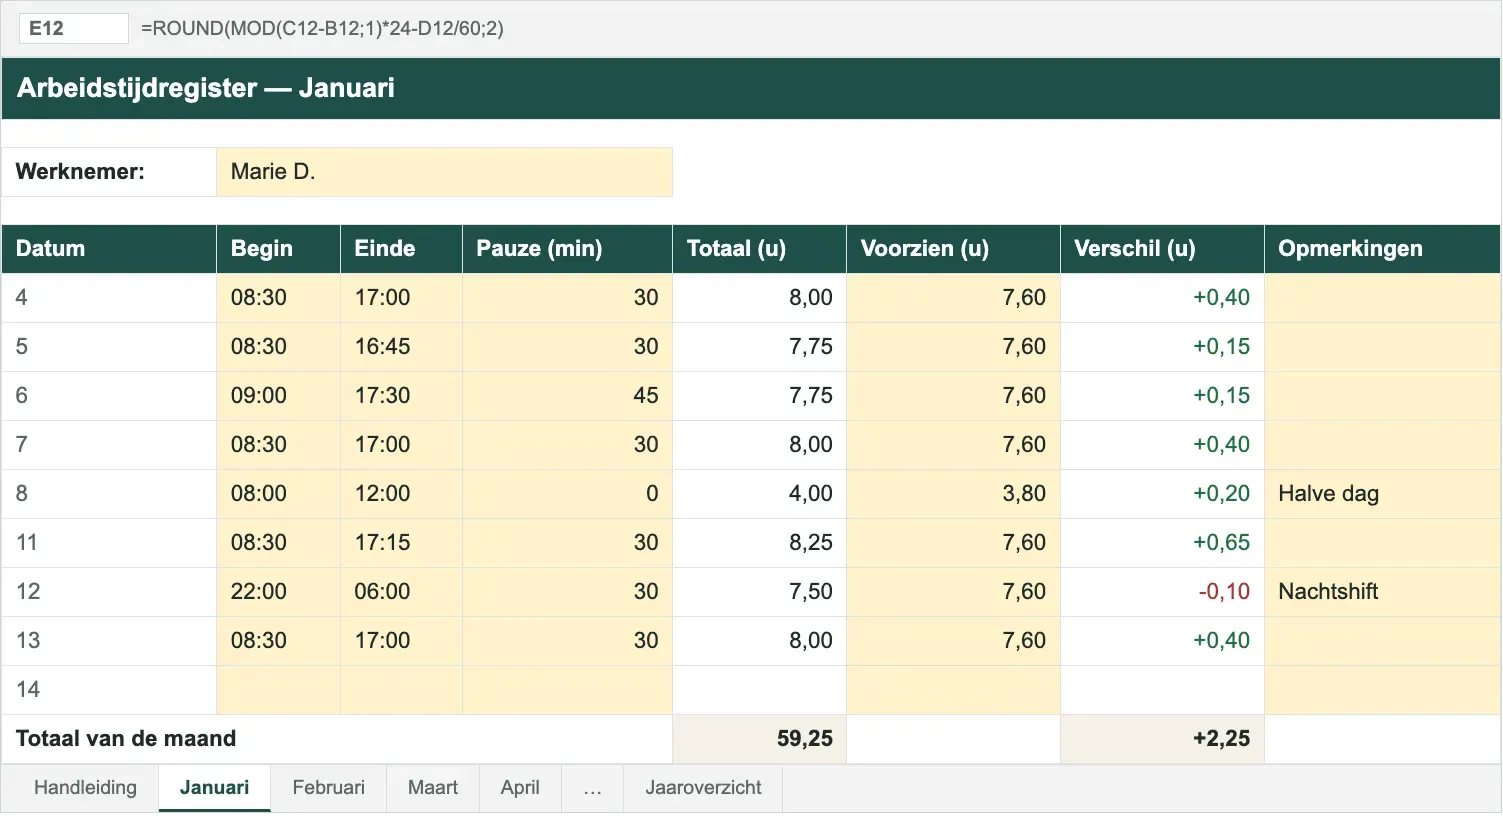Select the Nachtshift remark cell
Screen dimensions: 1503x834
pyautogui.click(x=1382, y=592)
